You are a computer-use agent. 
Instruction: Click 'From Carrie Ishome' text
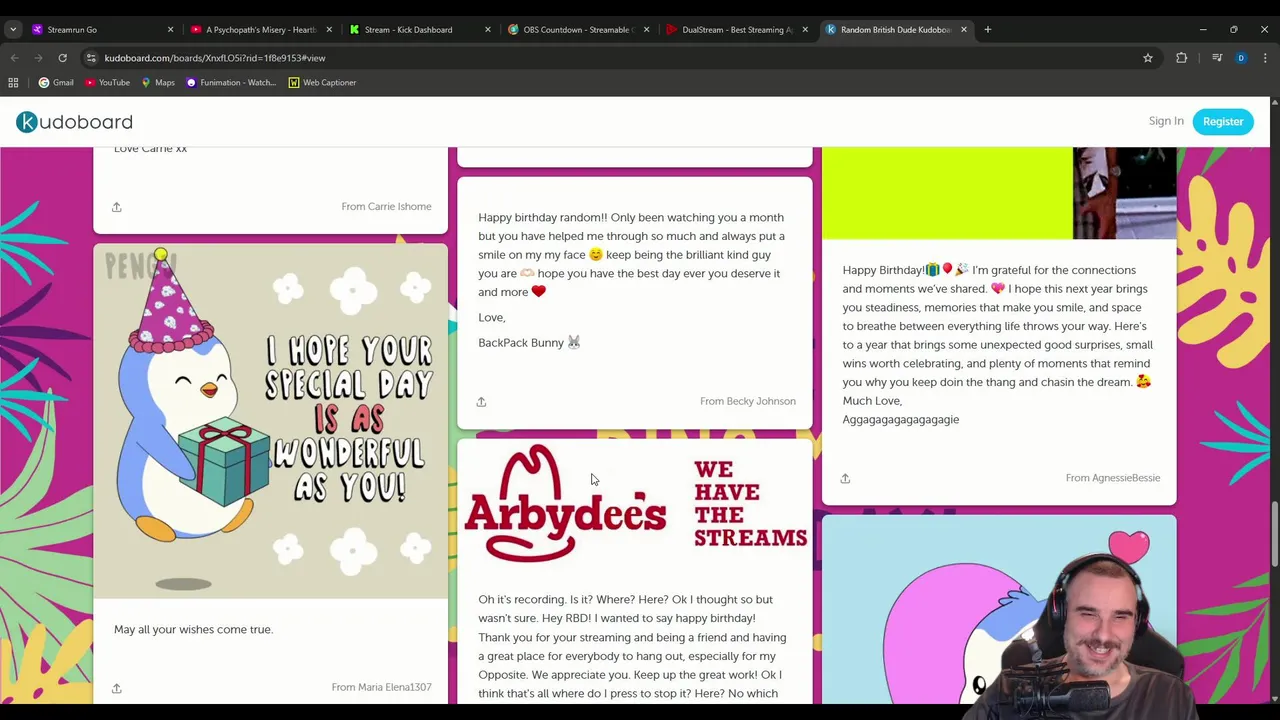click(x=386, y=207)
